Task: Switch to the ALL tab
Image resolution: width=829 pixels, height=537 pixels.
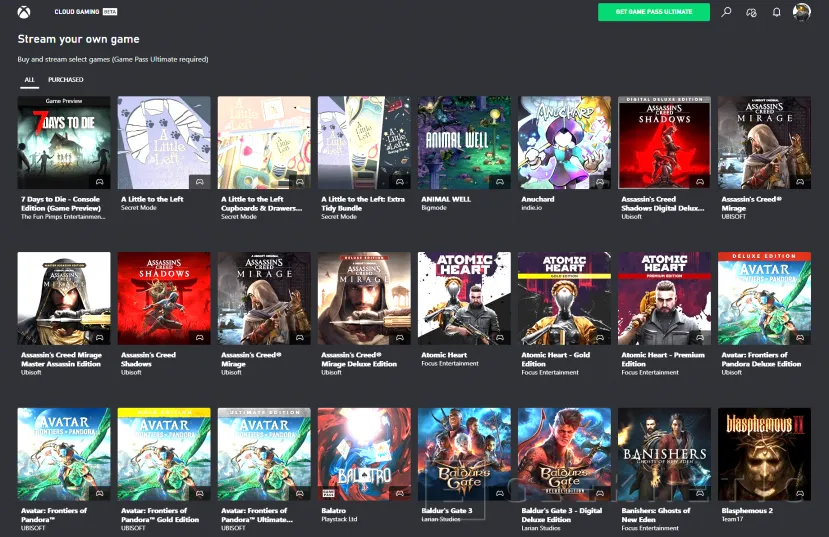Action: [30, 80]
